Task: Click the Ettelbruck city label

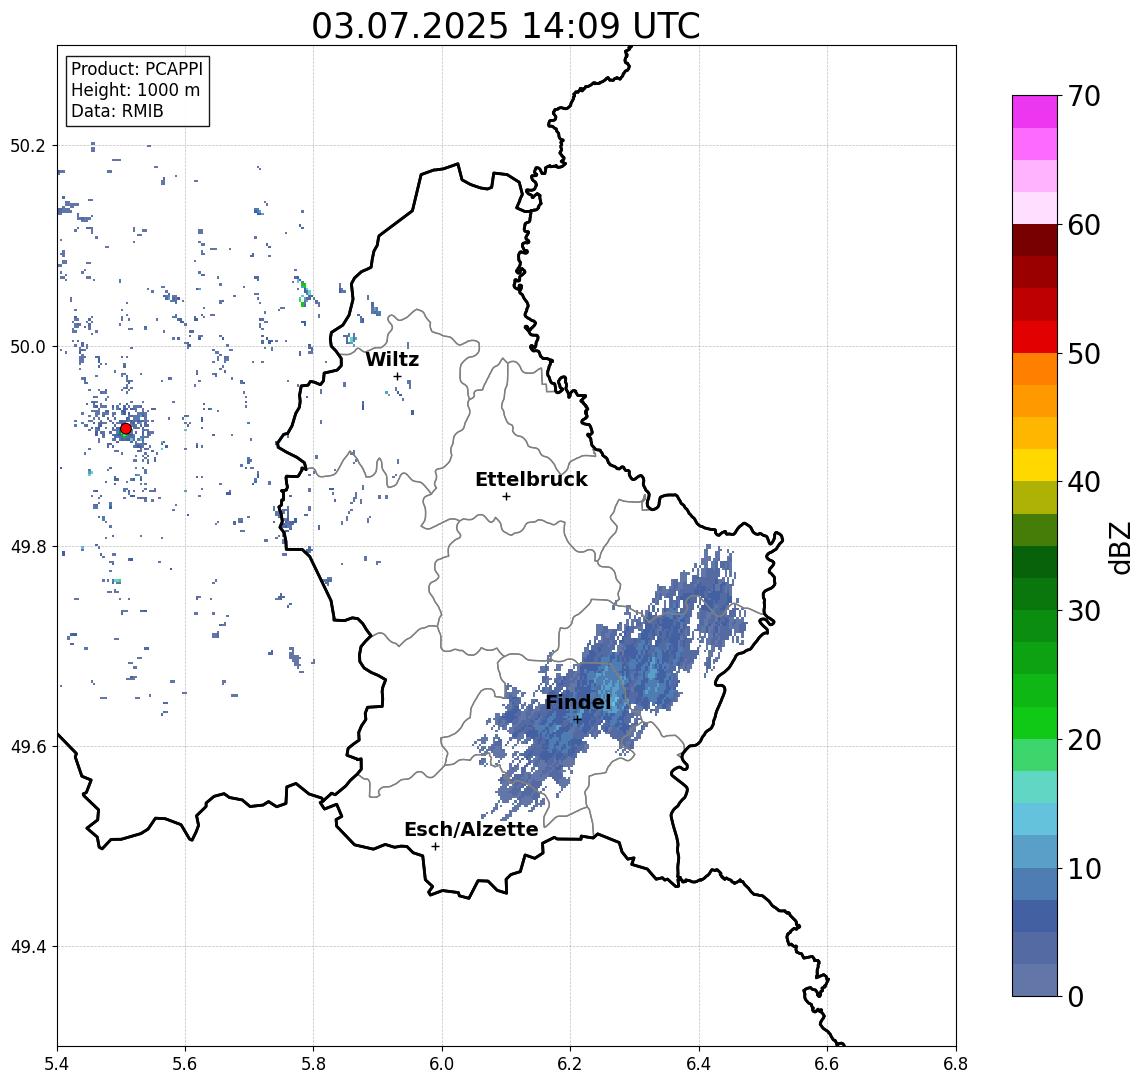Action: 531,479
